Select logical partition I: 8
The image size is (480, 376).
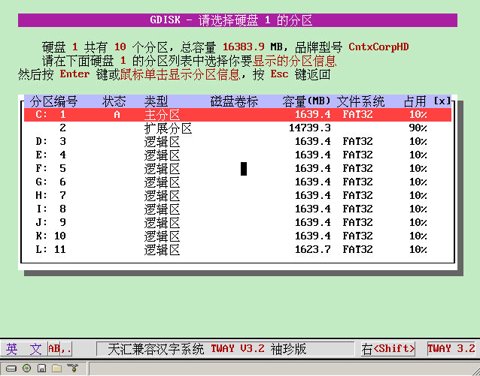[x=238, y=209]
